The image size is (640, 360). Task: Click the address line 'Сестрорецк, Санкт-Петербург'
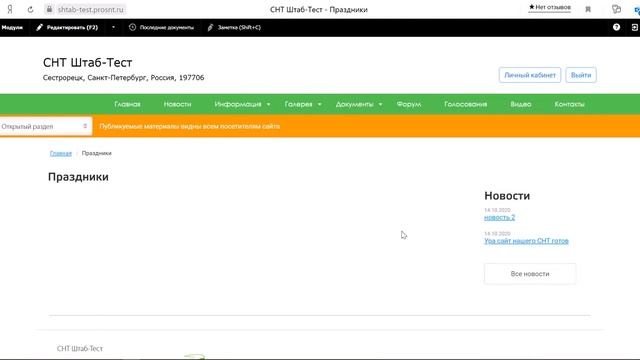[x=124, y=78]
